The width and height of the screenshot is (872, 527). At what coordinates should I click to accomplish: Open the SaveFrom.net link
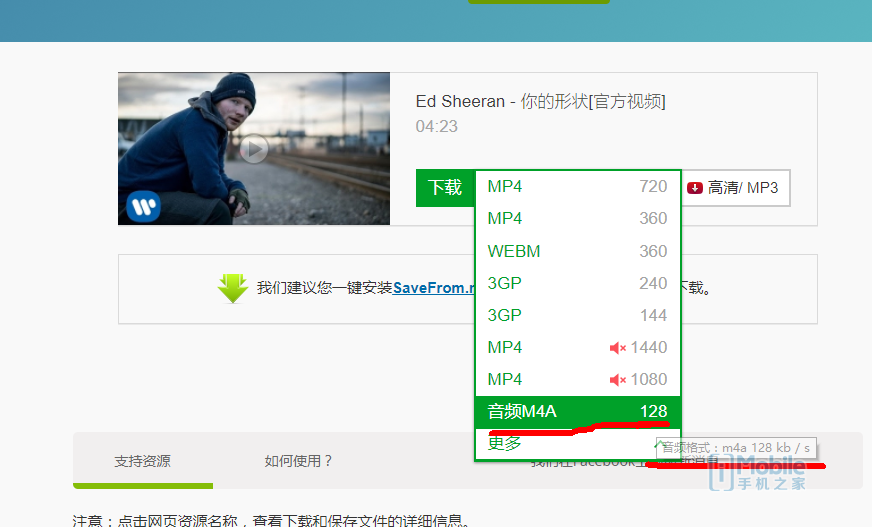pyautogui.click(x=434, y=288)
